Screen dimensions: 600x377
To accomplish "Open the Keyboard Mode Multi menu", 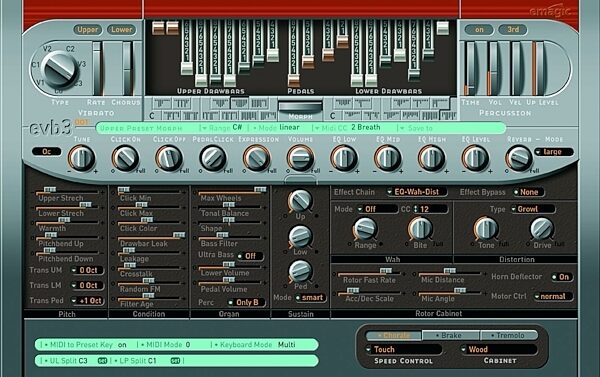I will point(255,345).
